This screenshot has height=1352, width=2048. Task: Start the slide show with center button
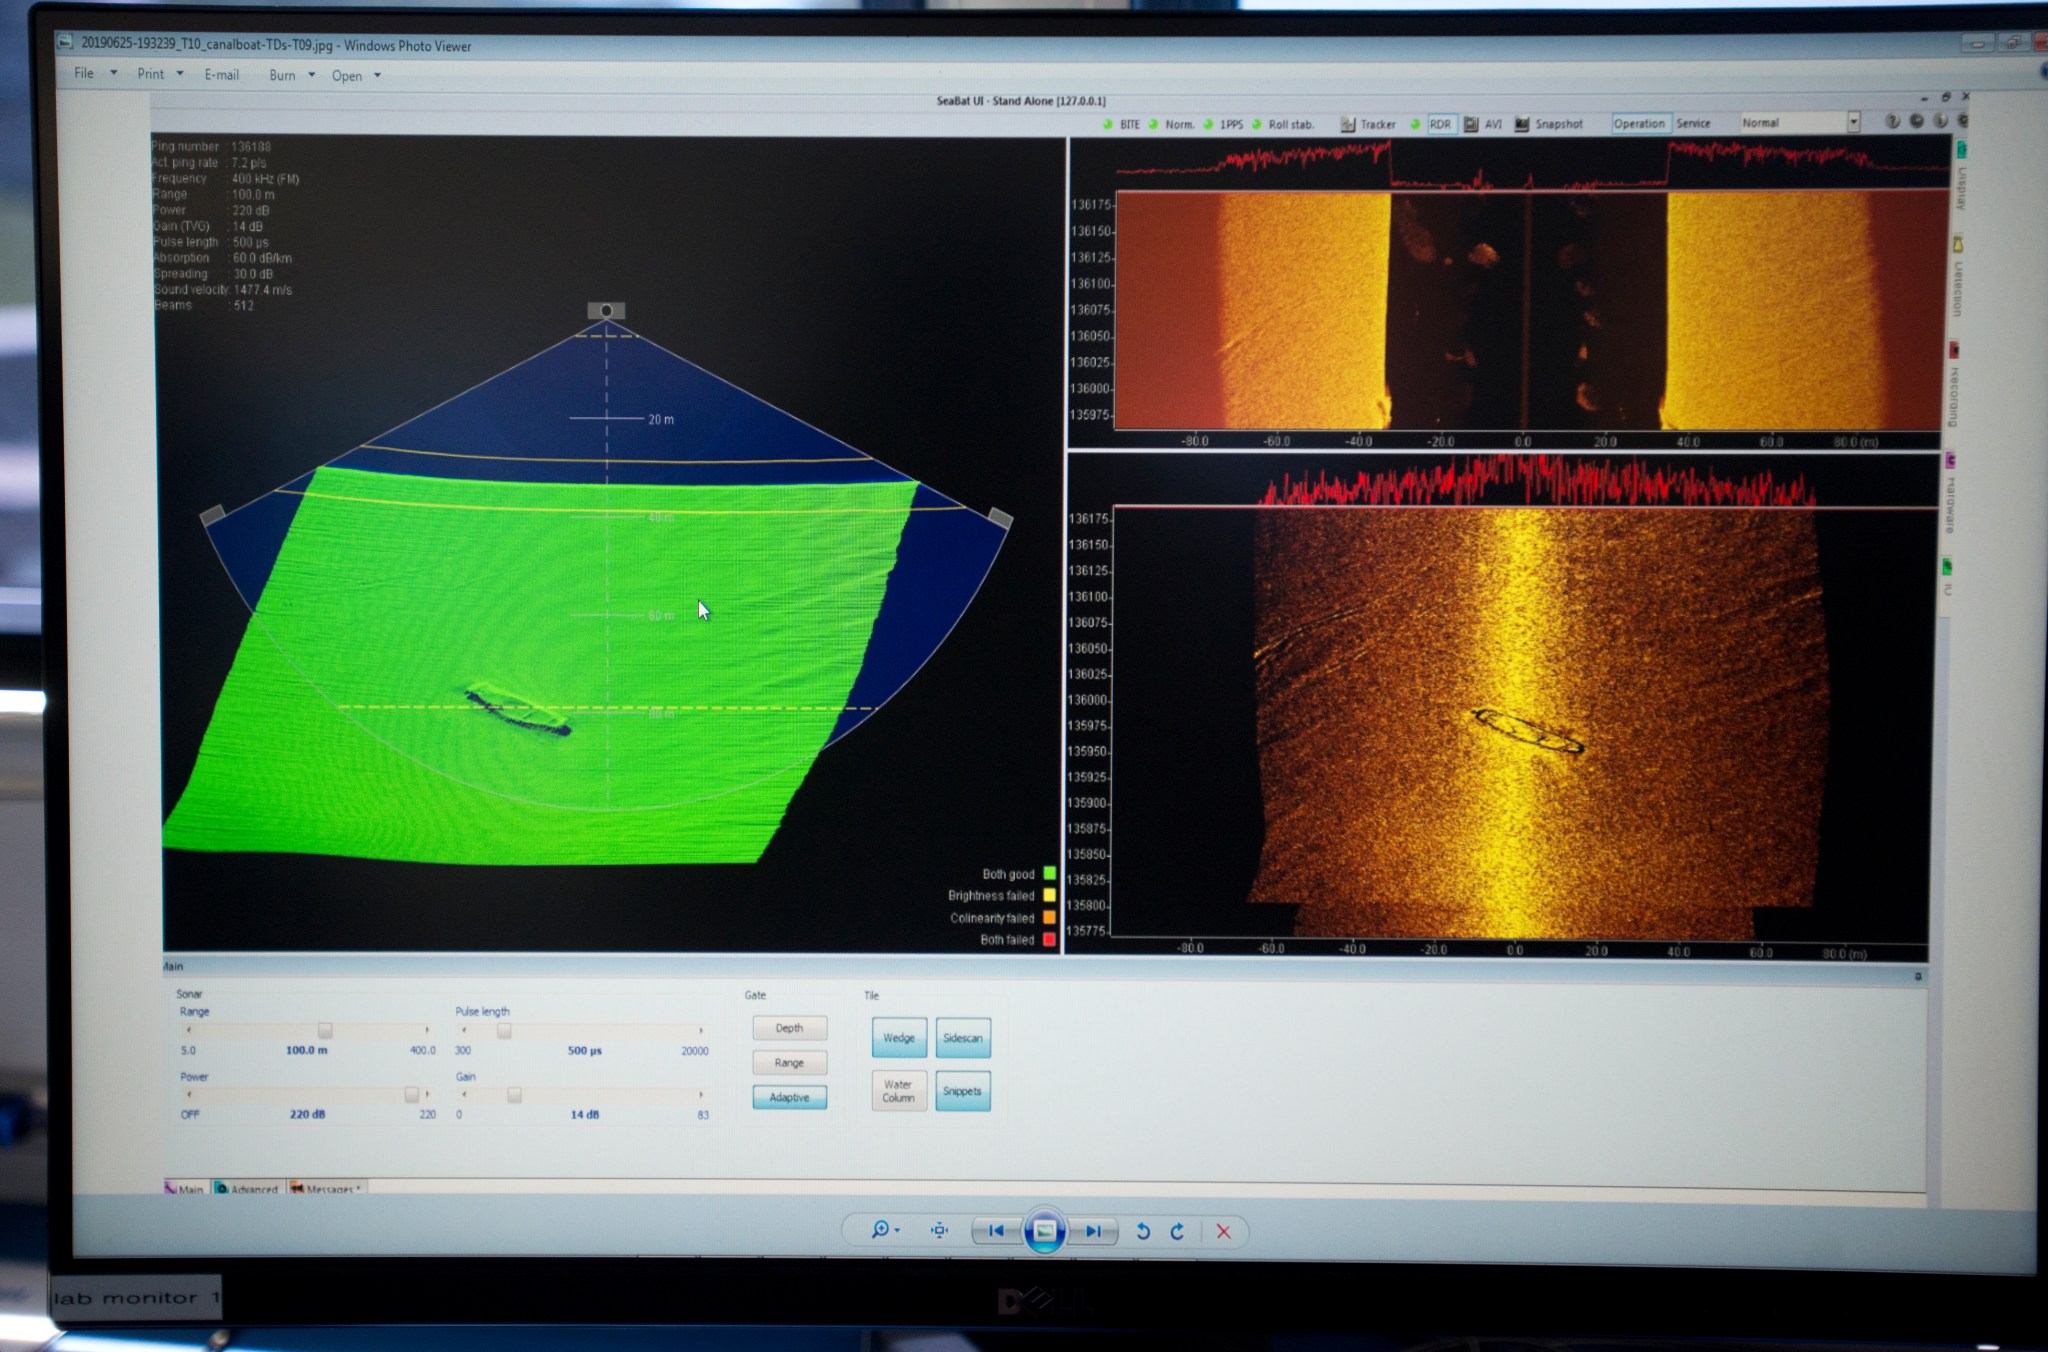point(1044,1231)
